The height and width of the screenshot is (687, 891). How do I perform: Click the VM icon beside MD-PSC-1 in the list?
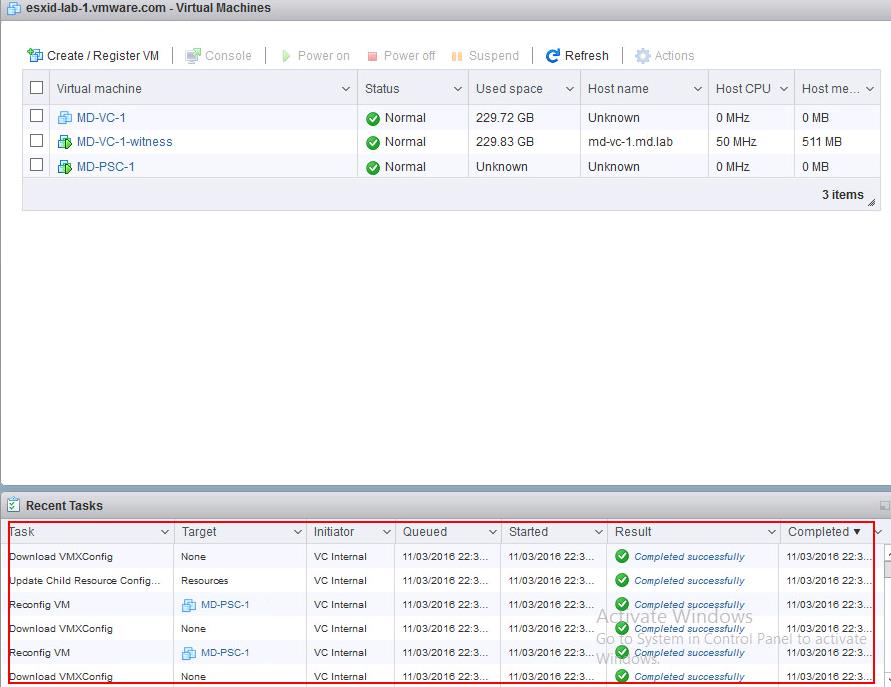pyautogui.click(x=65, y=166)
